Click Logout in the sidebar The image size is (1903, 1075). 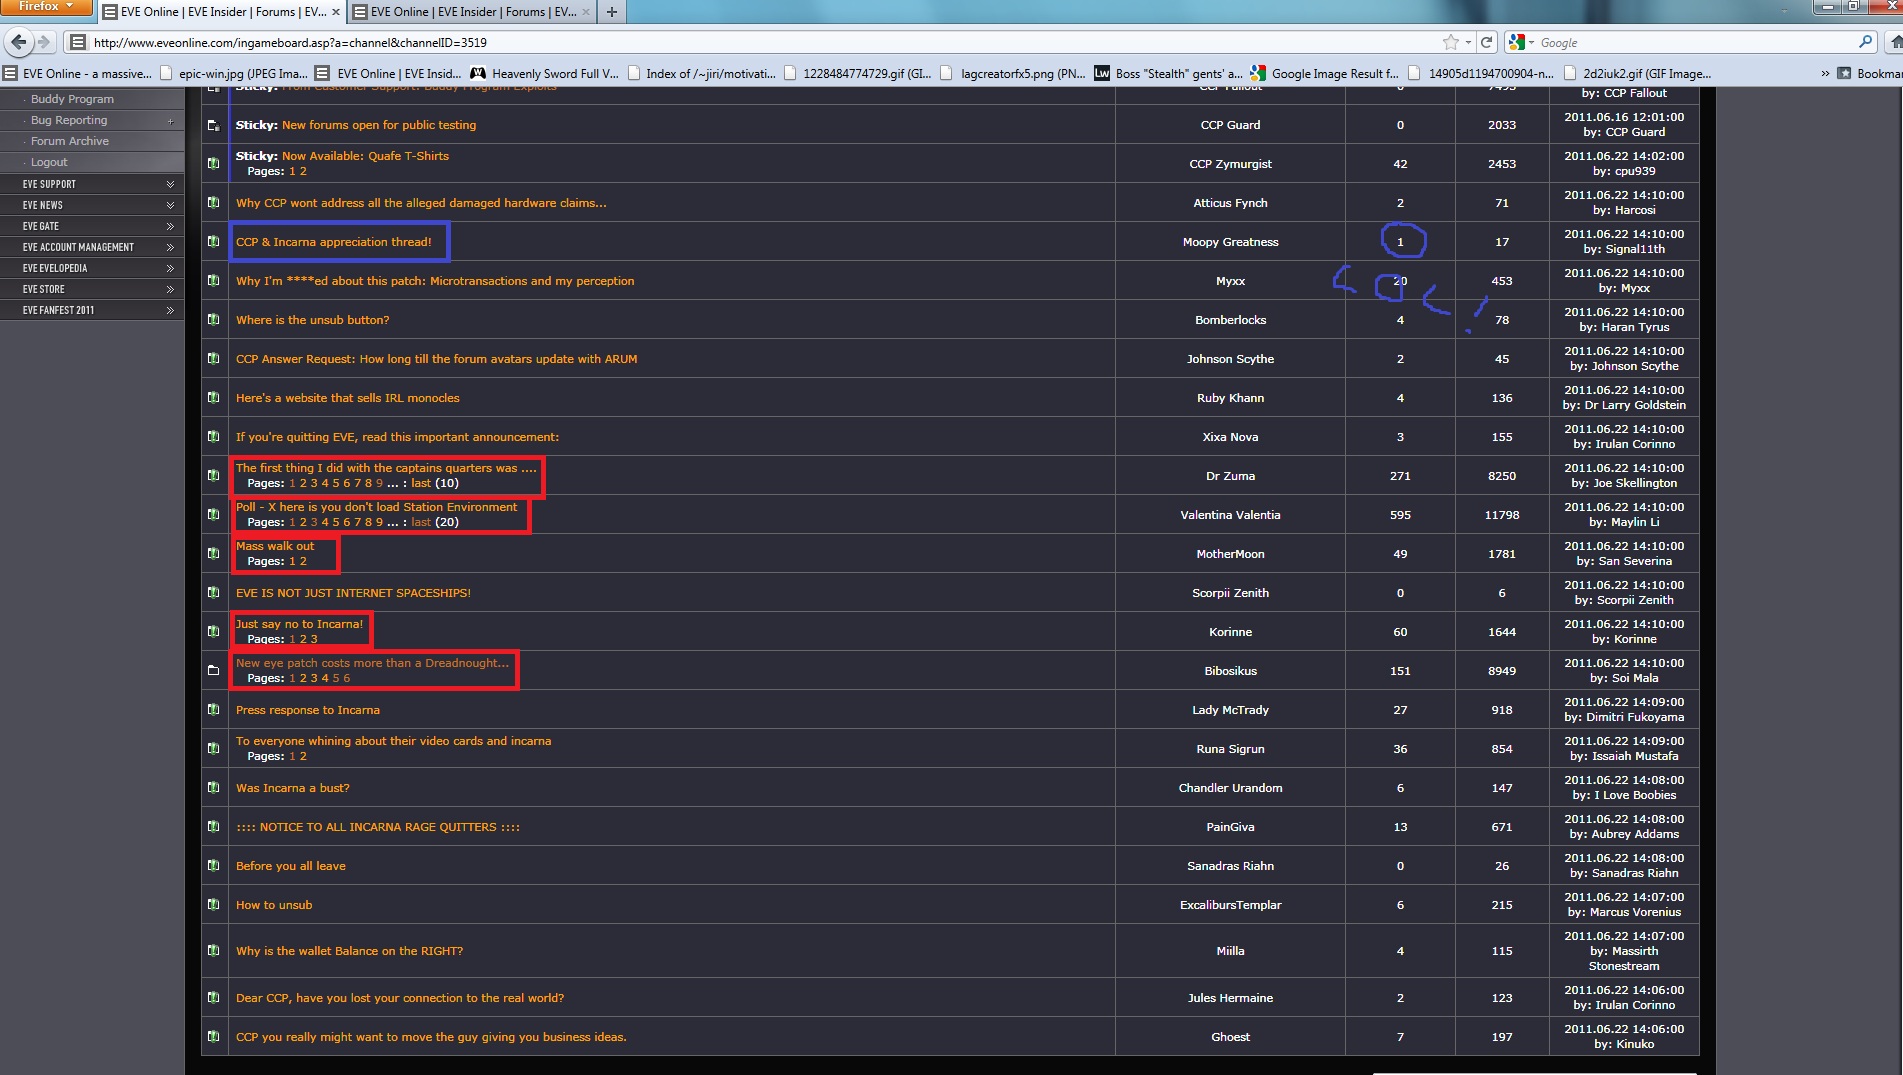click(x=49, y=162)
